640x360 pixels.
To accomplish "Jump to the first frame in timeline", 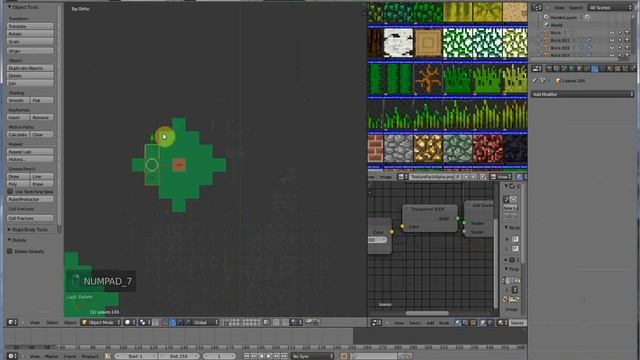I will click(247, 356).
